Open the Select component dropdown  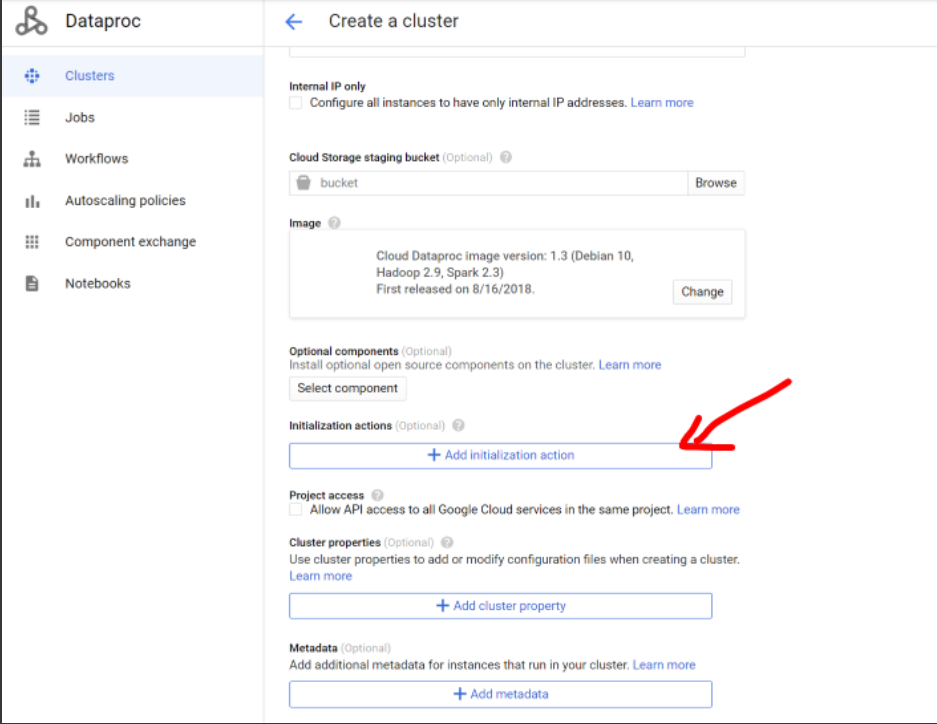tap(348, 388)
